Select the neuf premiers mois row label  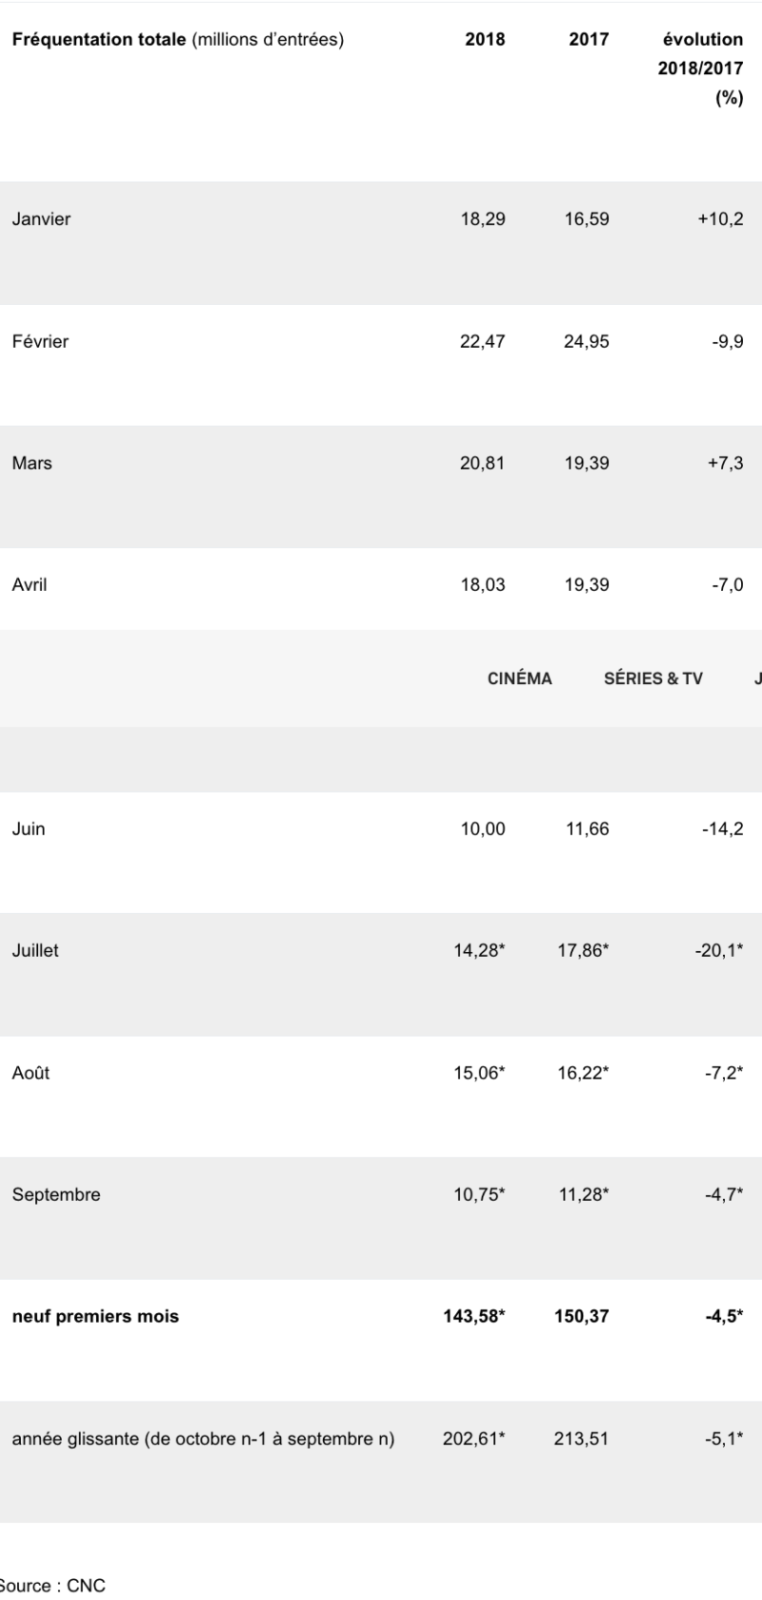tap(95, 1316)
